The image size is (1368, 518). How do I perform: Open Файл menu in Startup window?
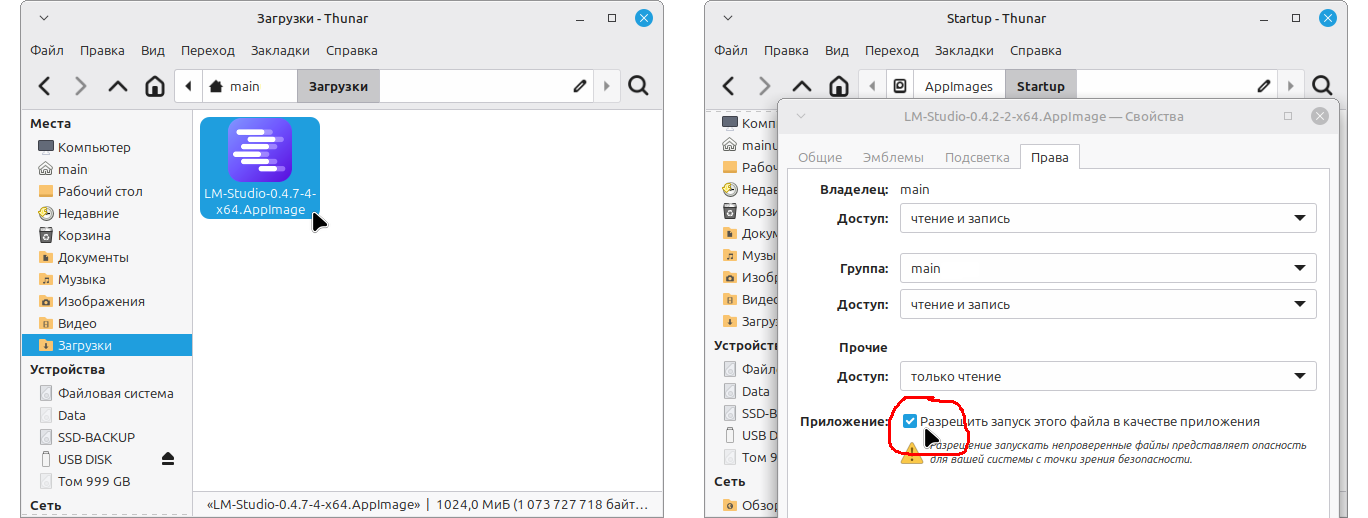[731, 50]
